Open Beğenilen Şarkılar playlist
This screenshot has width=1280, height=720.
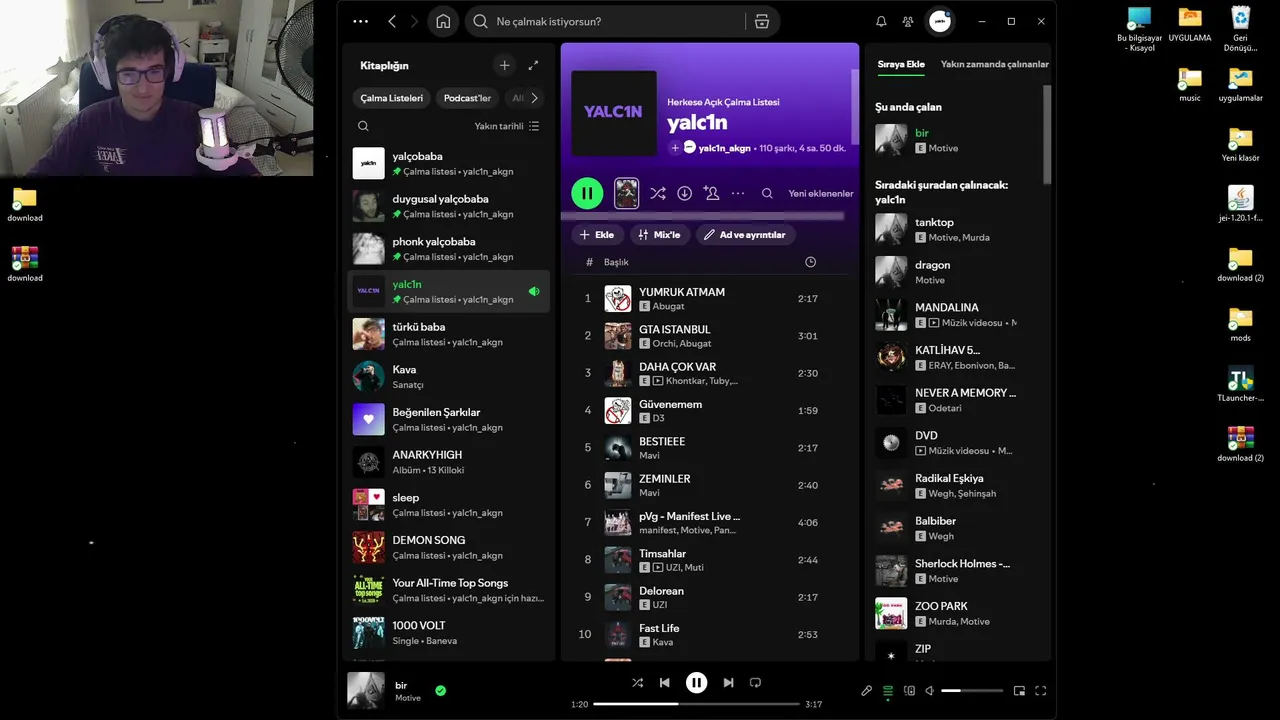pos(448,419)
